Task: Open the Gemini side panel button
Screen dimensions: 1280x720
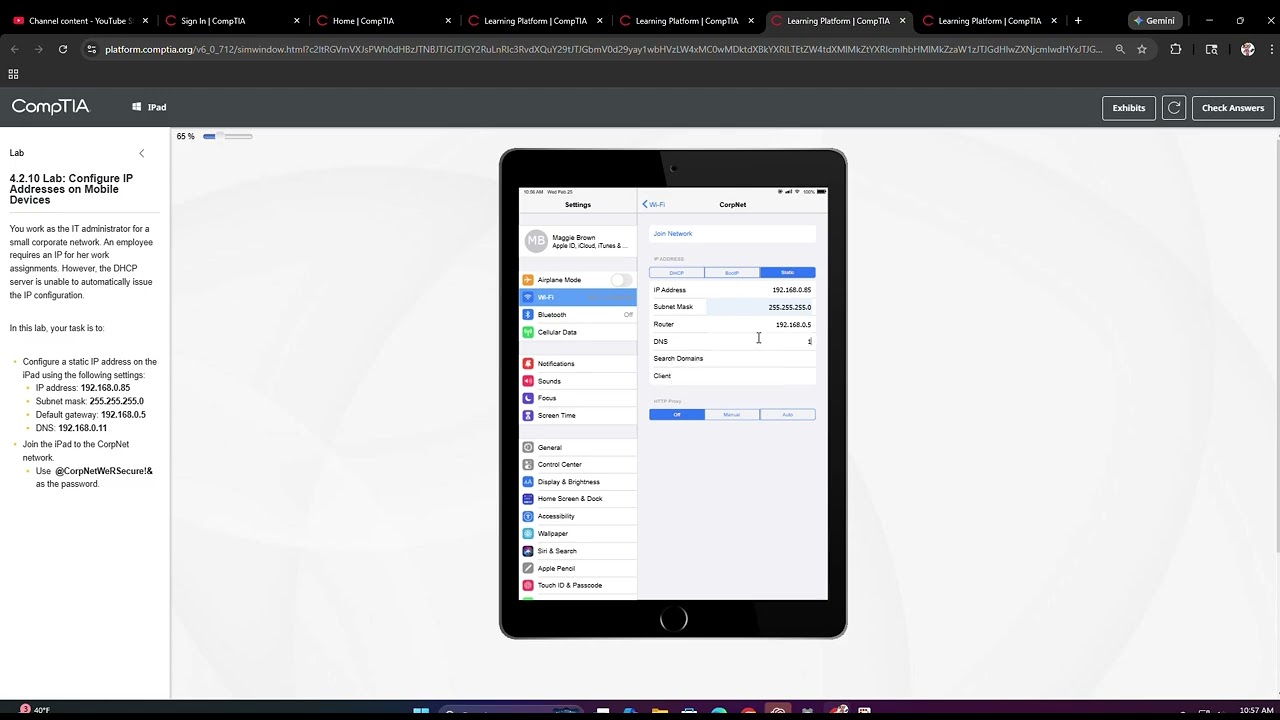Action: [x=1154, y=20]
